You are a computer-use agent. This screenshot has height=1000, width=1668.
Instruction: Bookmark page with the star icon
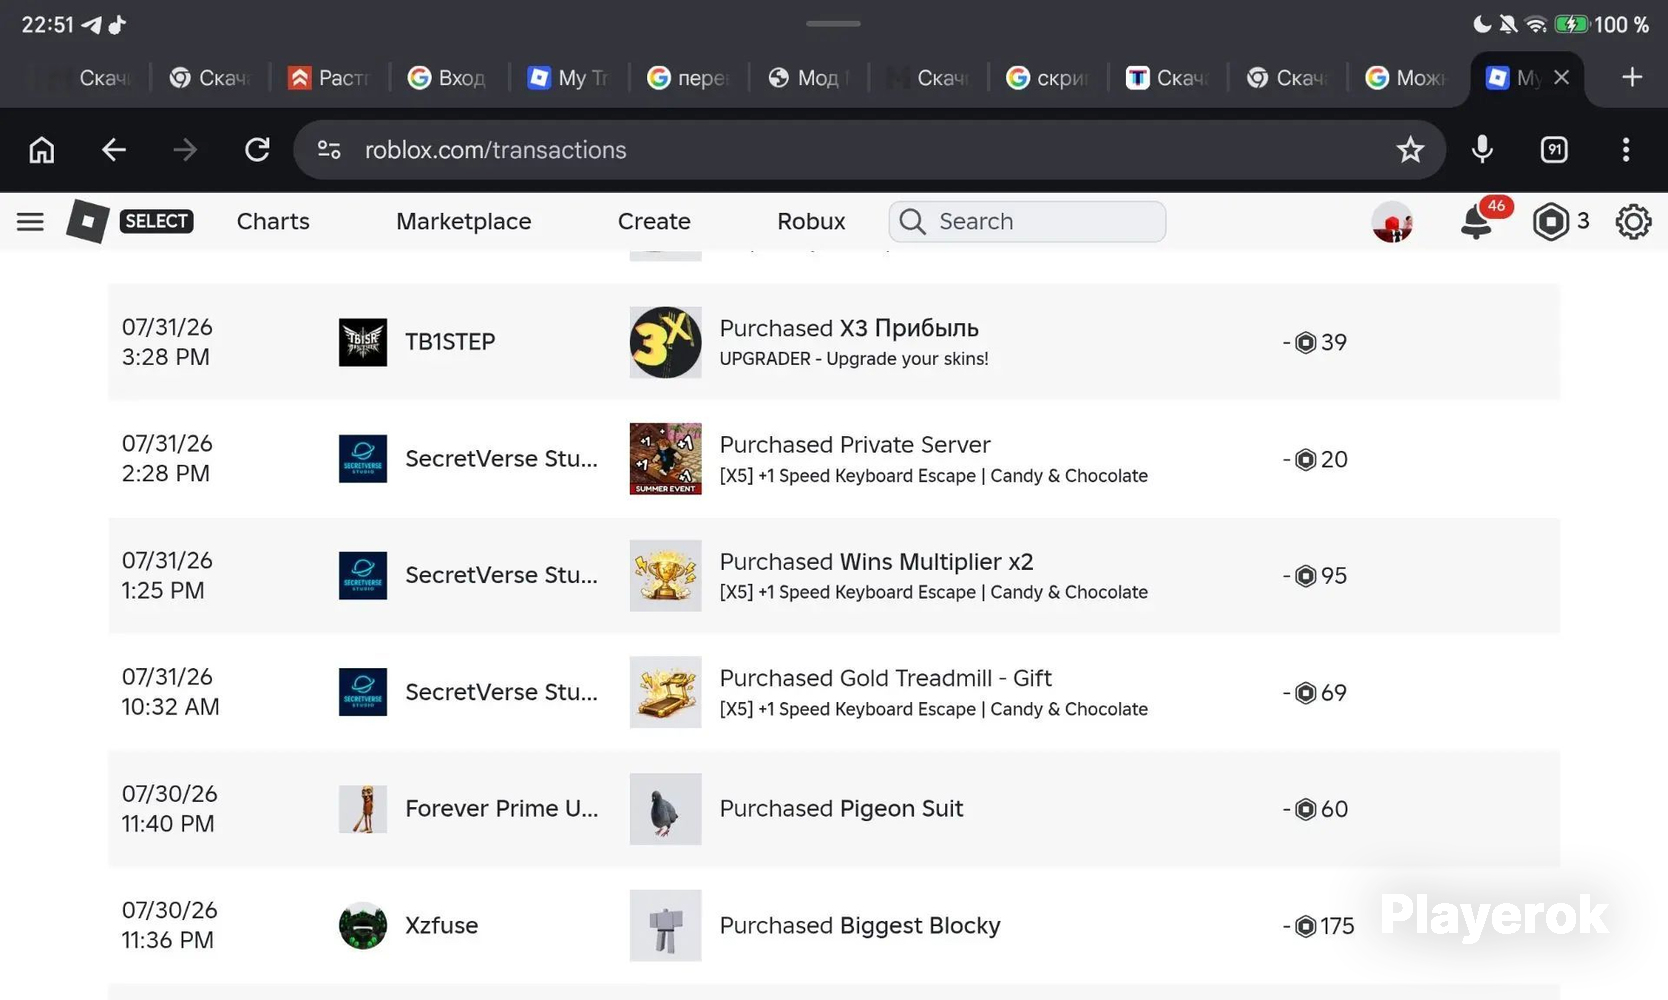[1410, 150]
